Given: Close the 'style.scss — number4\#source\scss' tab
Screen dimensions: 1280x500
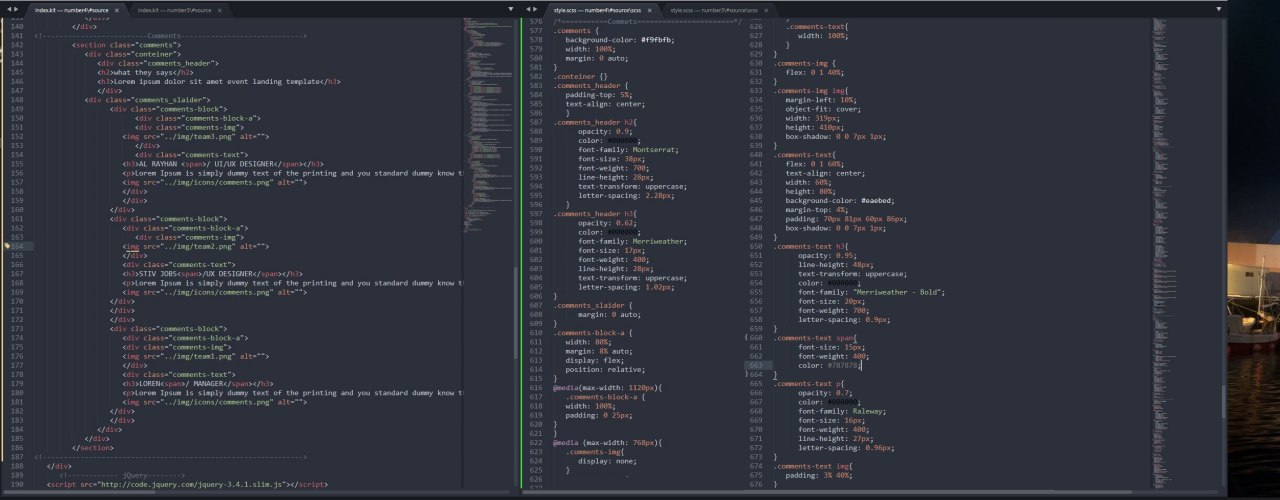Looking at the screenshot, I should [648, 9].
